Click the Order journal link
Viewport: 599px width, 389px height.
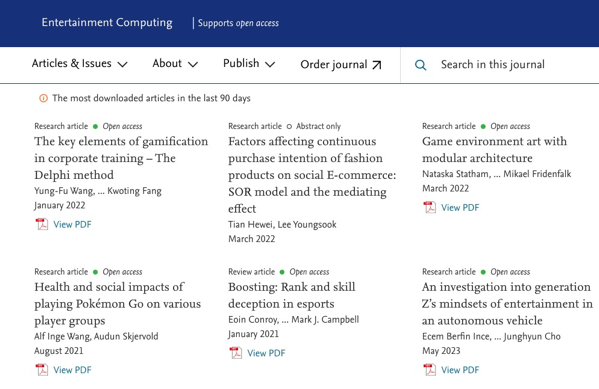(x=341, y=65)
